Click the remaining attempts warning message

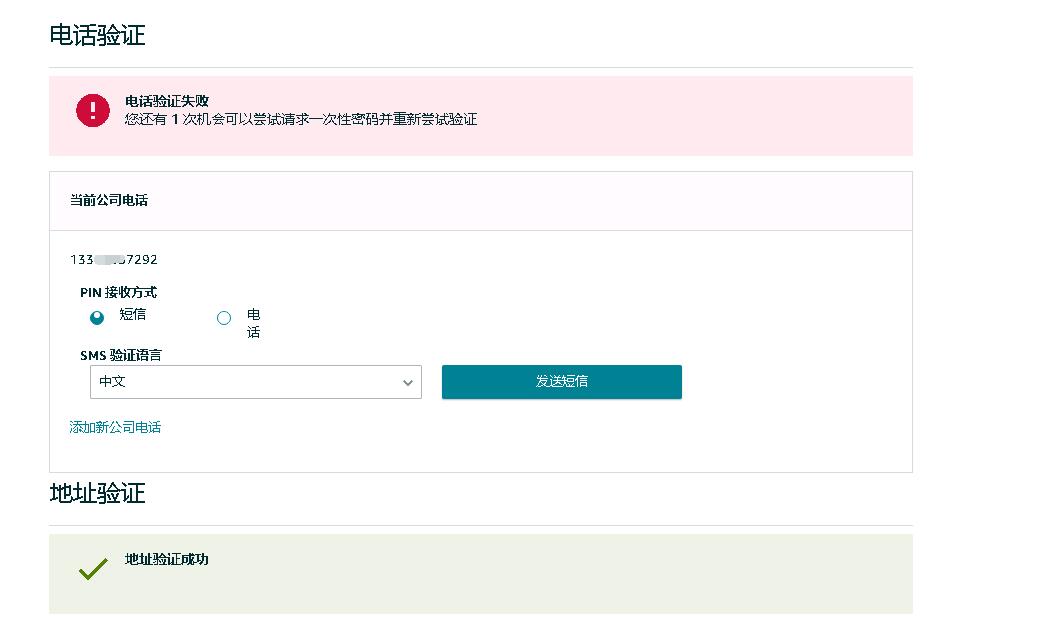point(301,120)
